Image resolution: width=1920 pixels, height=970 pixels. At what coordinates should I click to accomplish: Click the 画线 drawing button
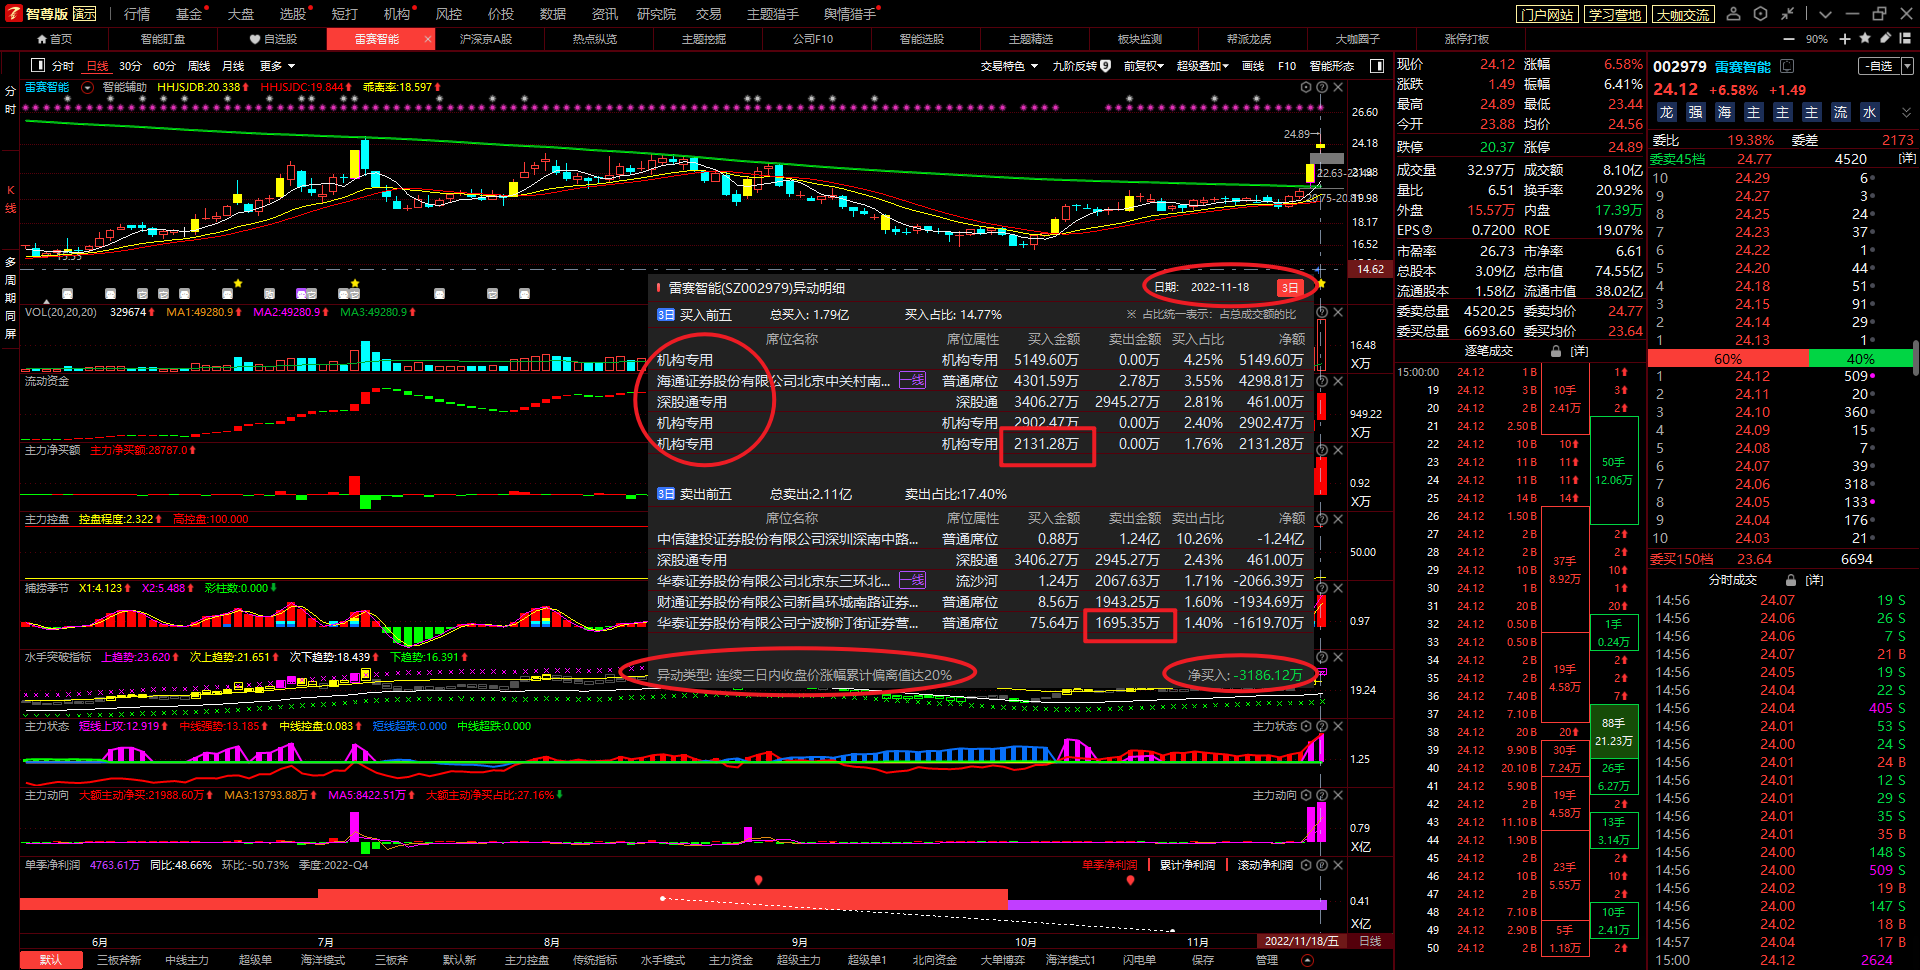1253,66
